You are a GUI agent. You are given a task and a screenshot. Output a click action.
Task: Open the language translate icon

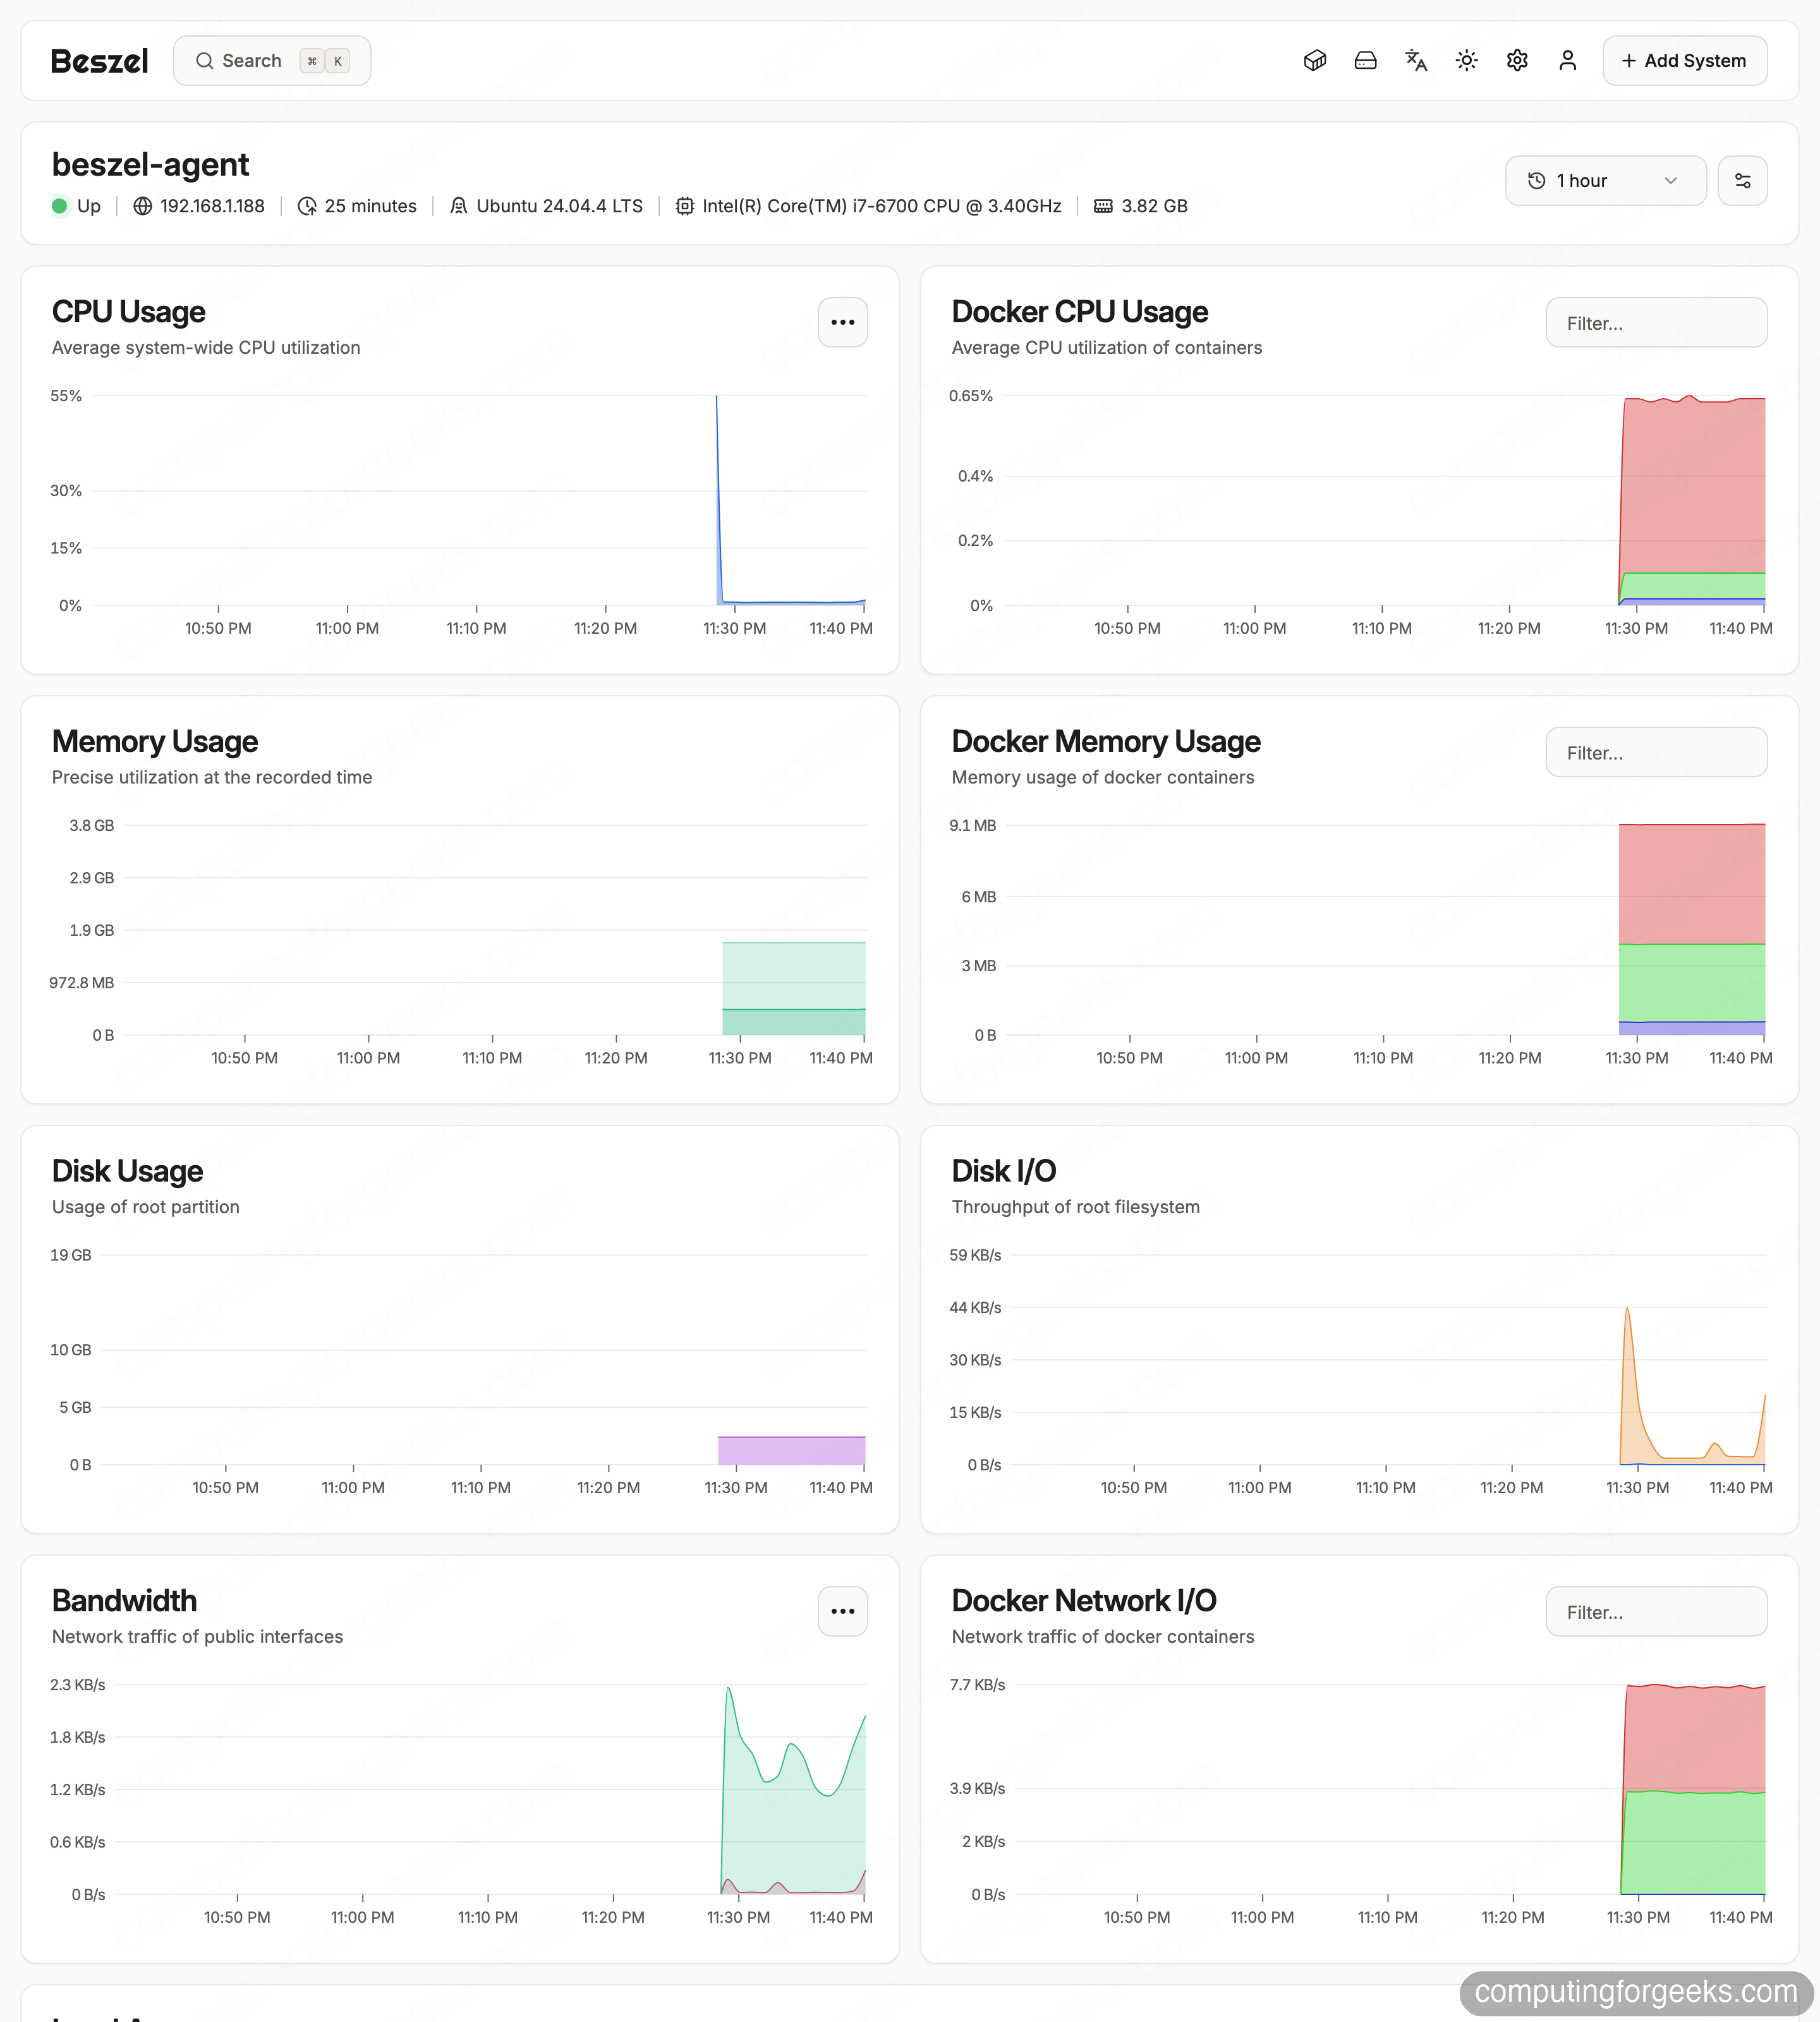pyautogui.click(x=1416, y=61)
